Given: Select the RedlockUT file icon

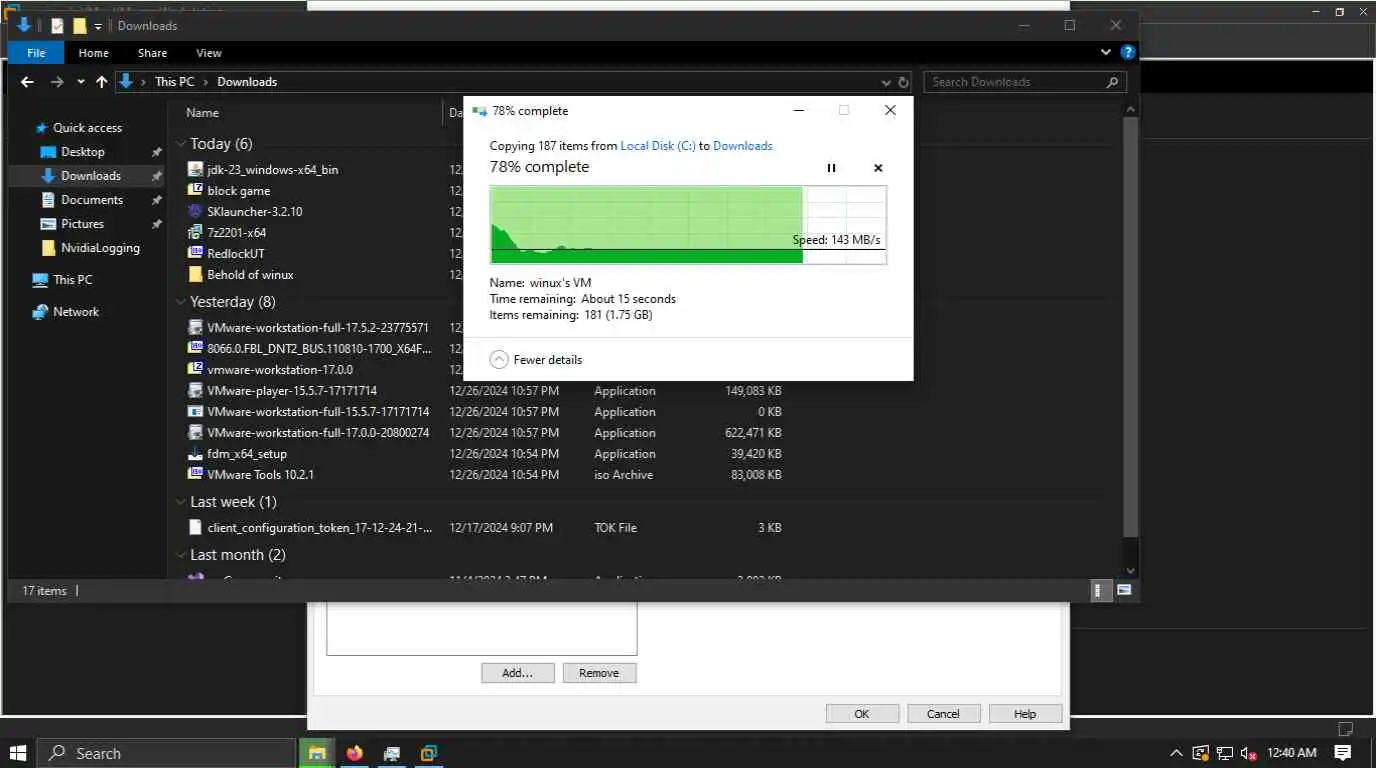Looking at the screenshot, I should [196, 253].
